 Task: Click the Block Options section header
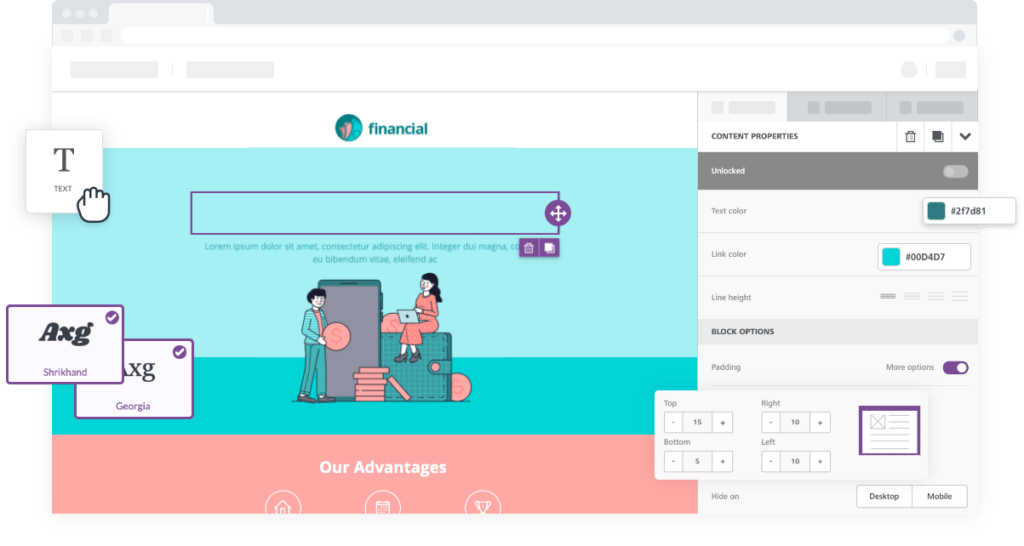[x=838, y=332]
